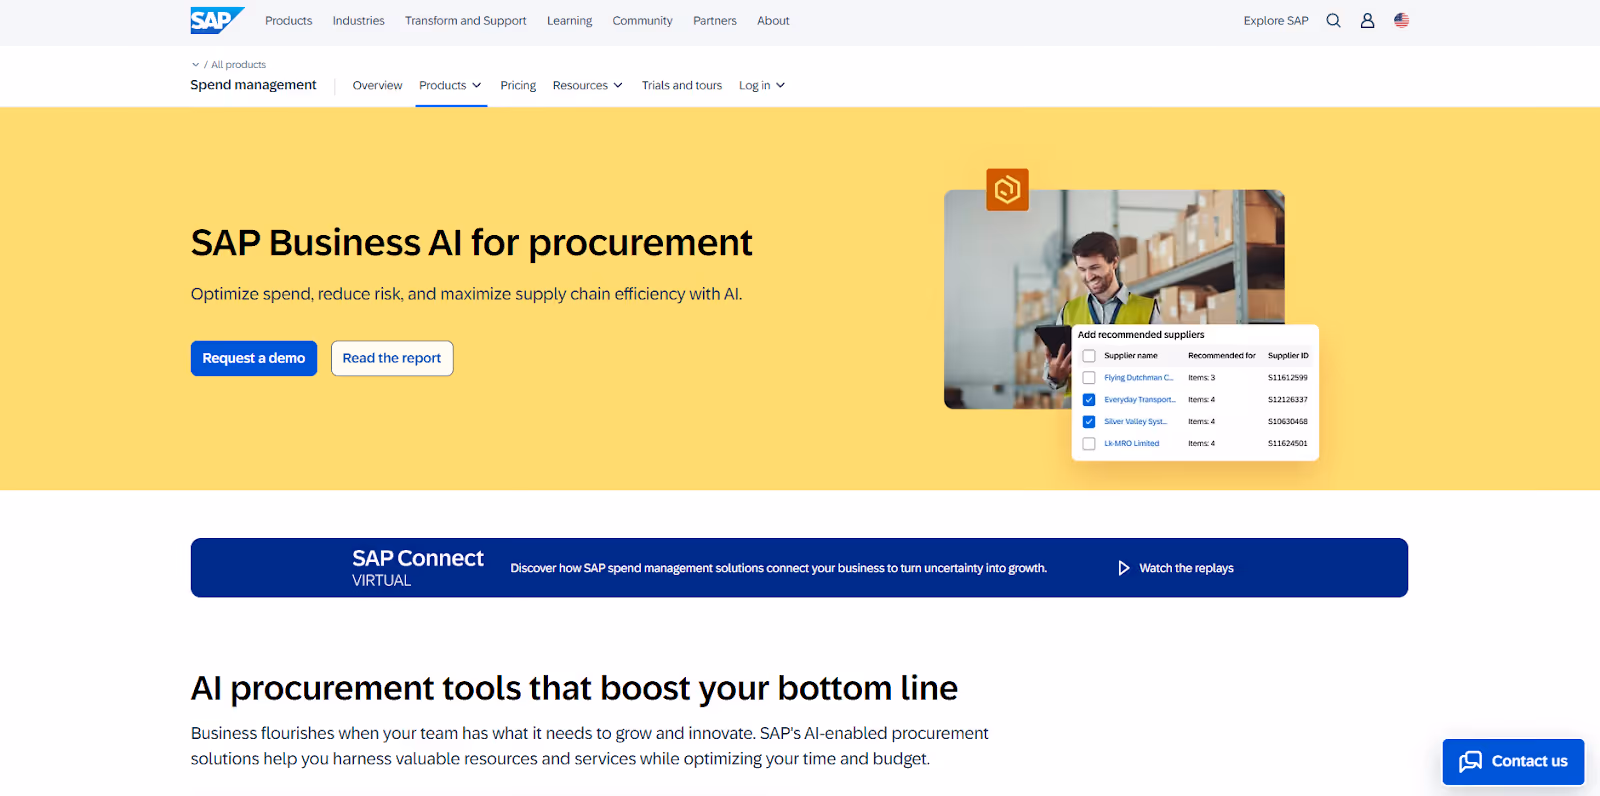Screen dimensions: 1600x796
Task: Open Transform and Support menu
Action: [x=465, y=20]
